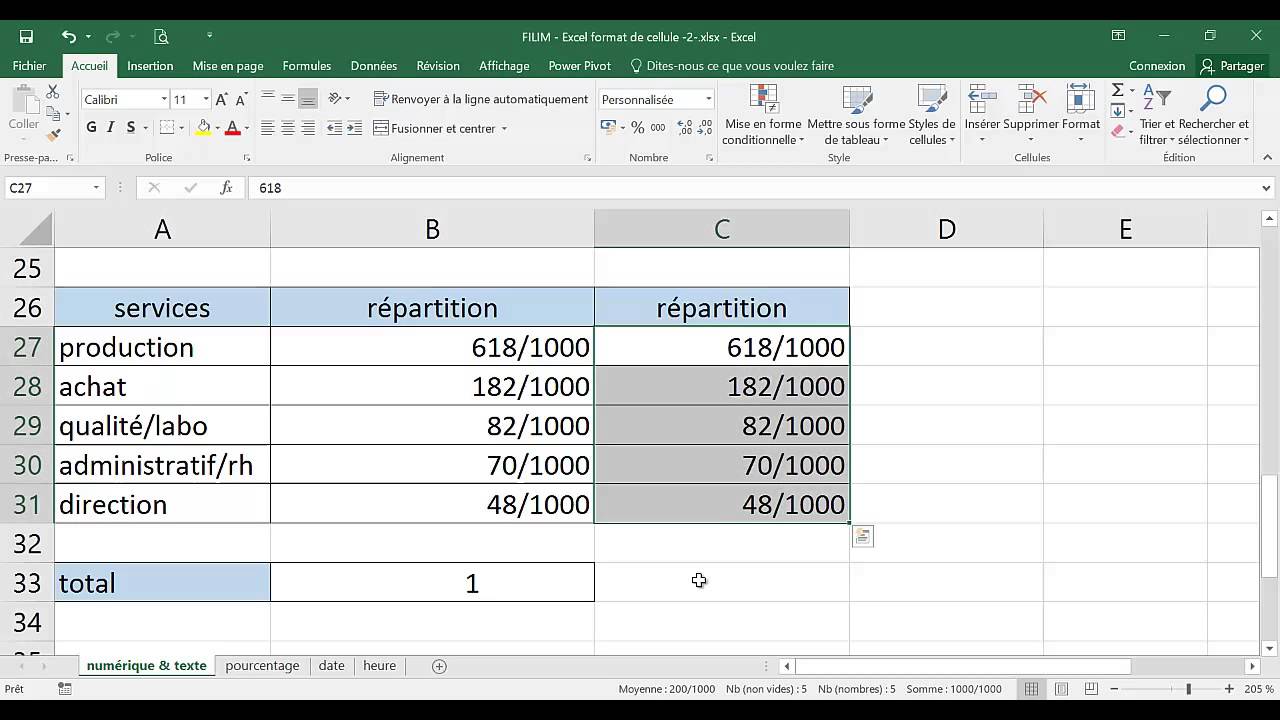Increase the indent

(x=355, y=128)
